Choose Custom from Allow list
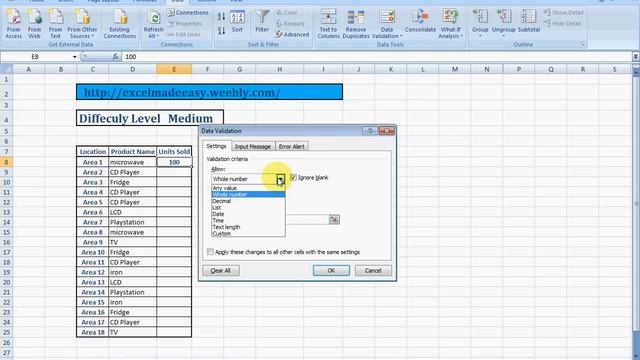640x360 pixels. 248,233
